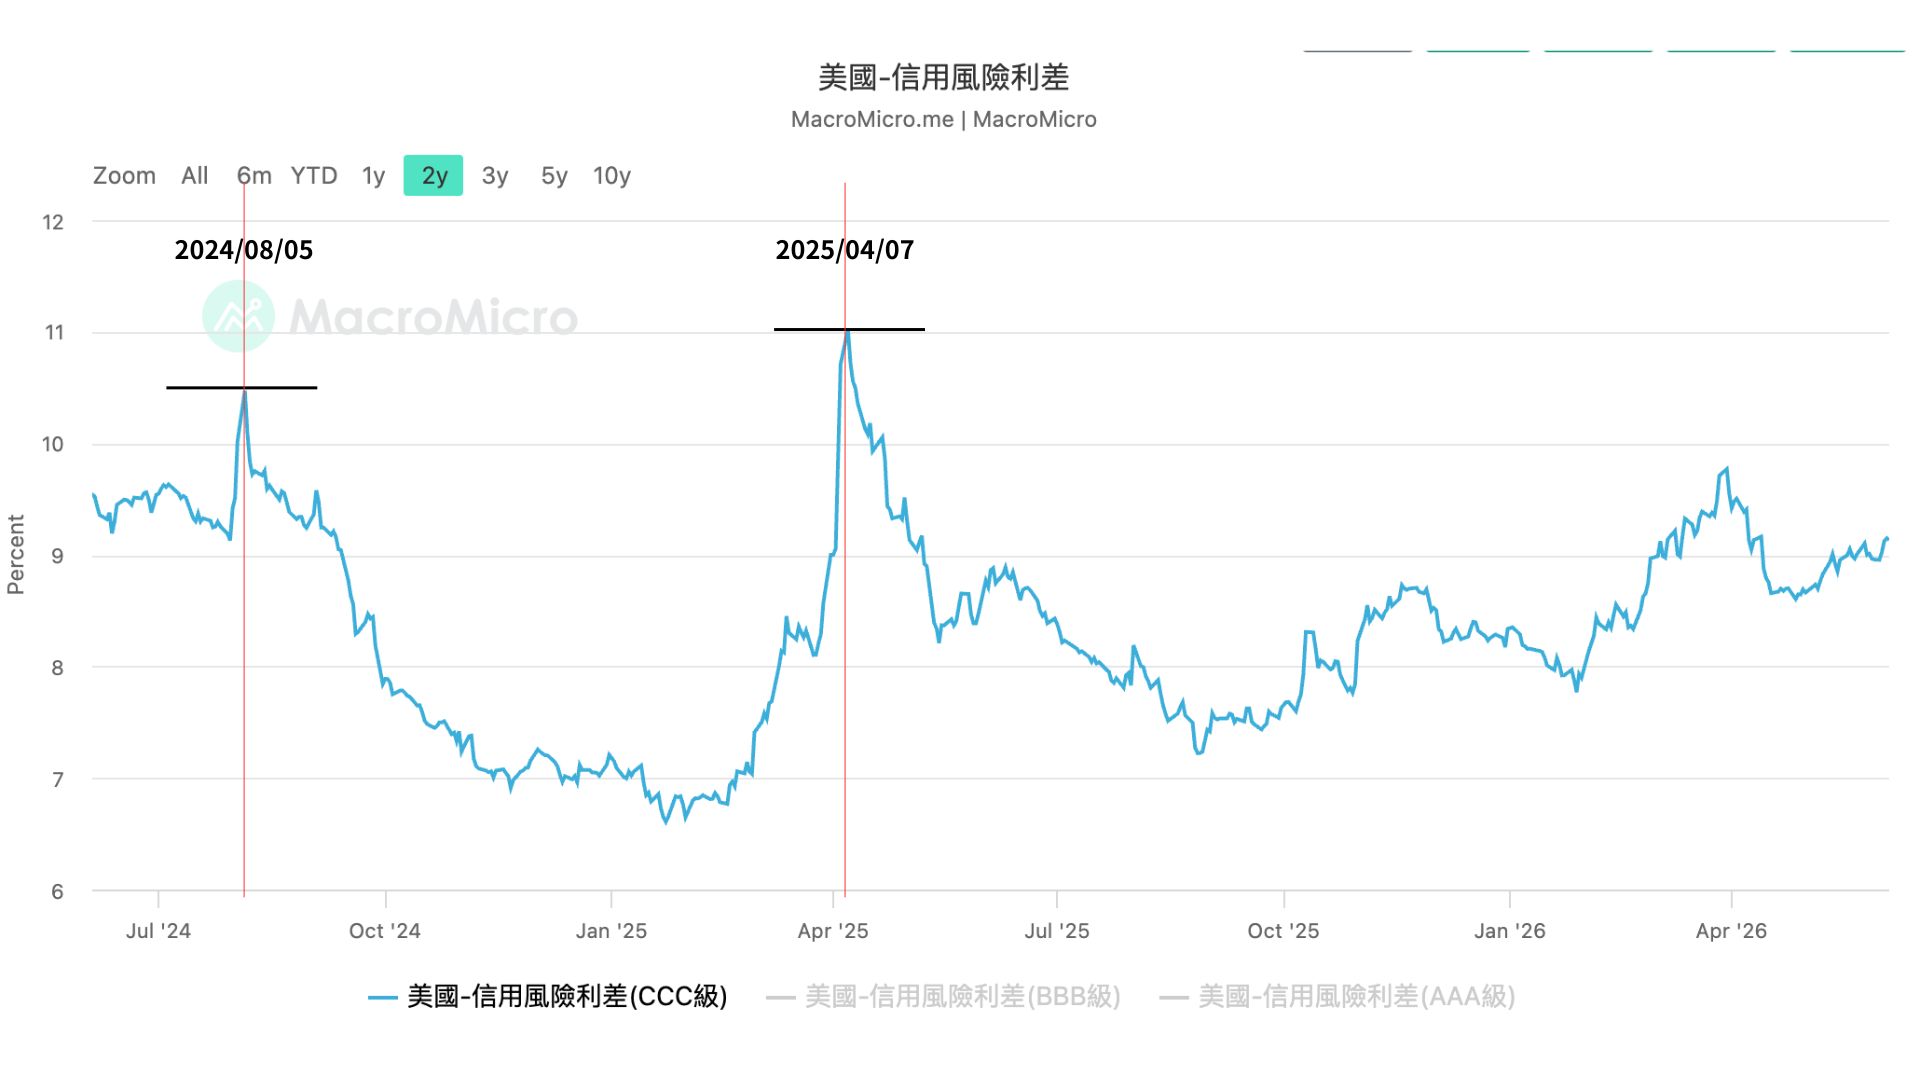Click the Jan '25 axis label
The image size is (1920, 1080).
[611, 931]
